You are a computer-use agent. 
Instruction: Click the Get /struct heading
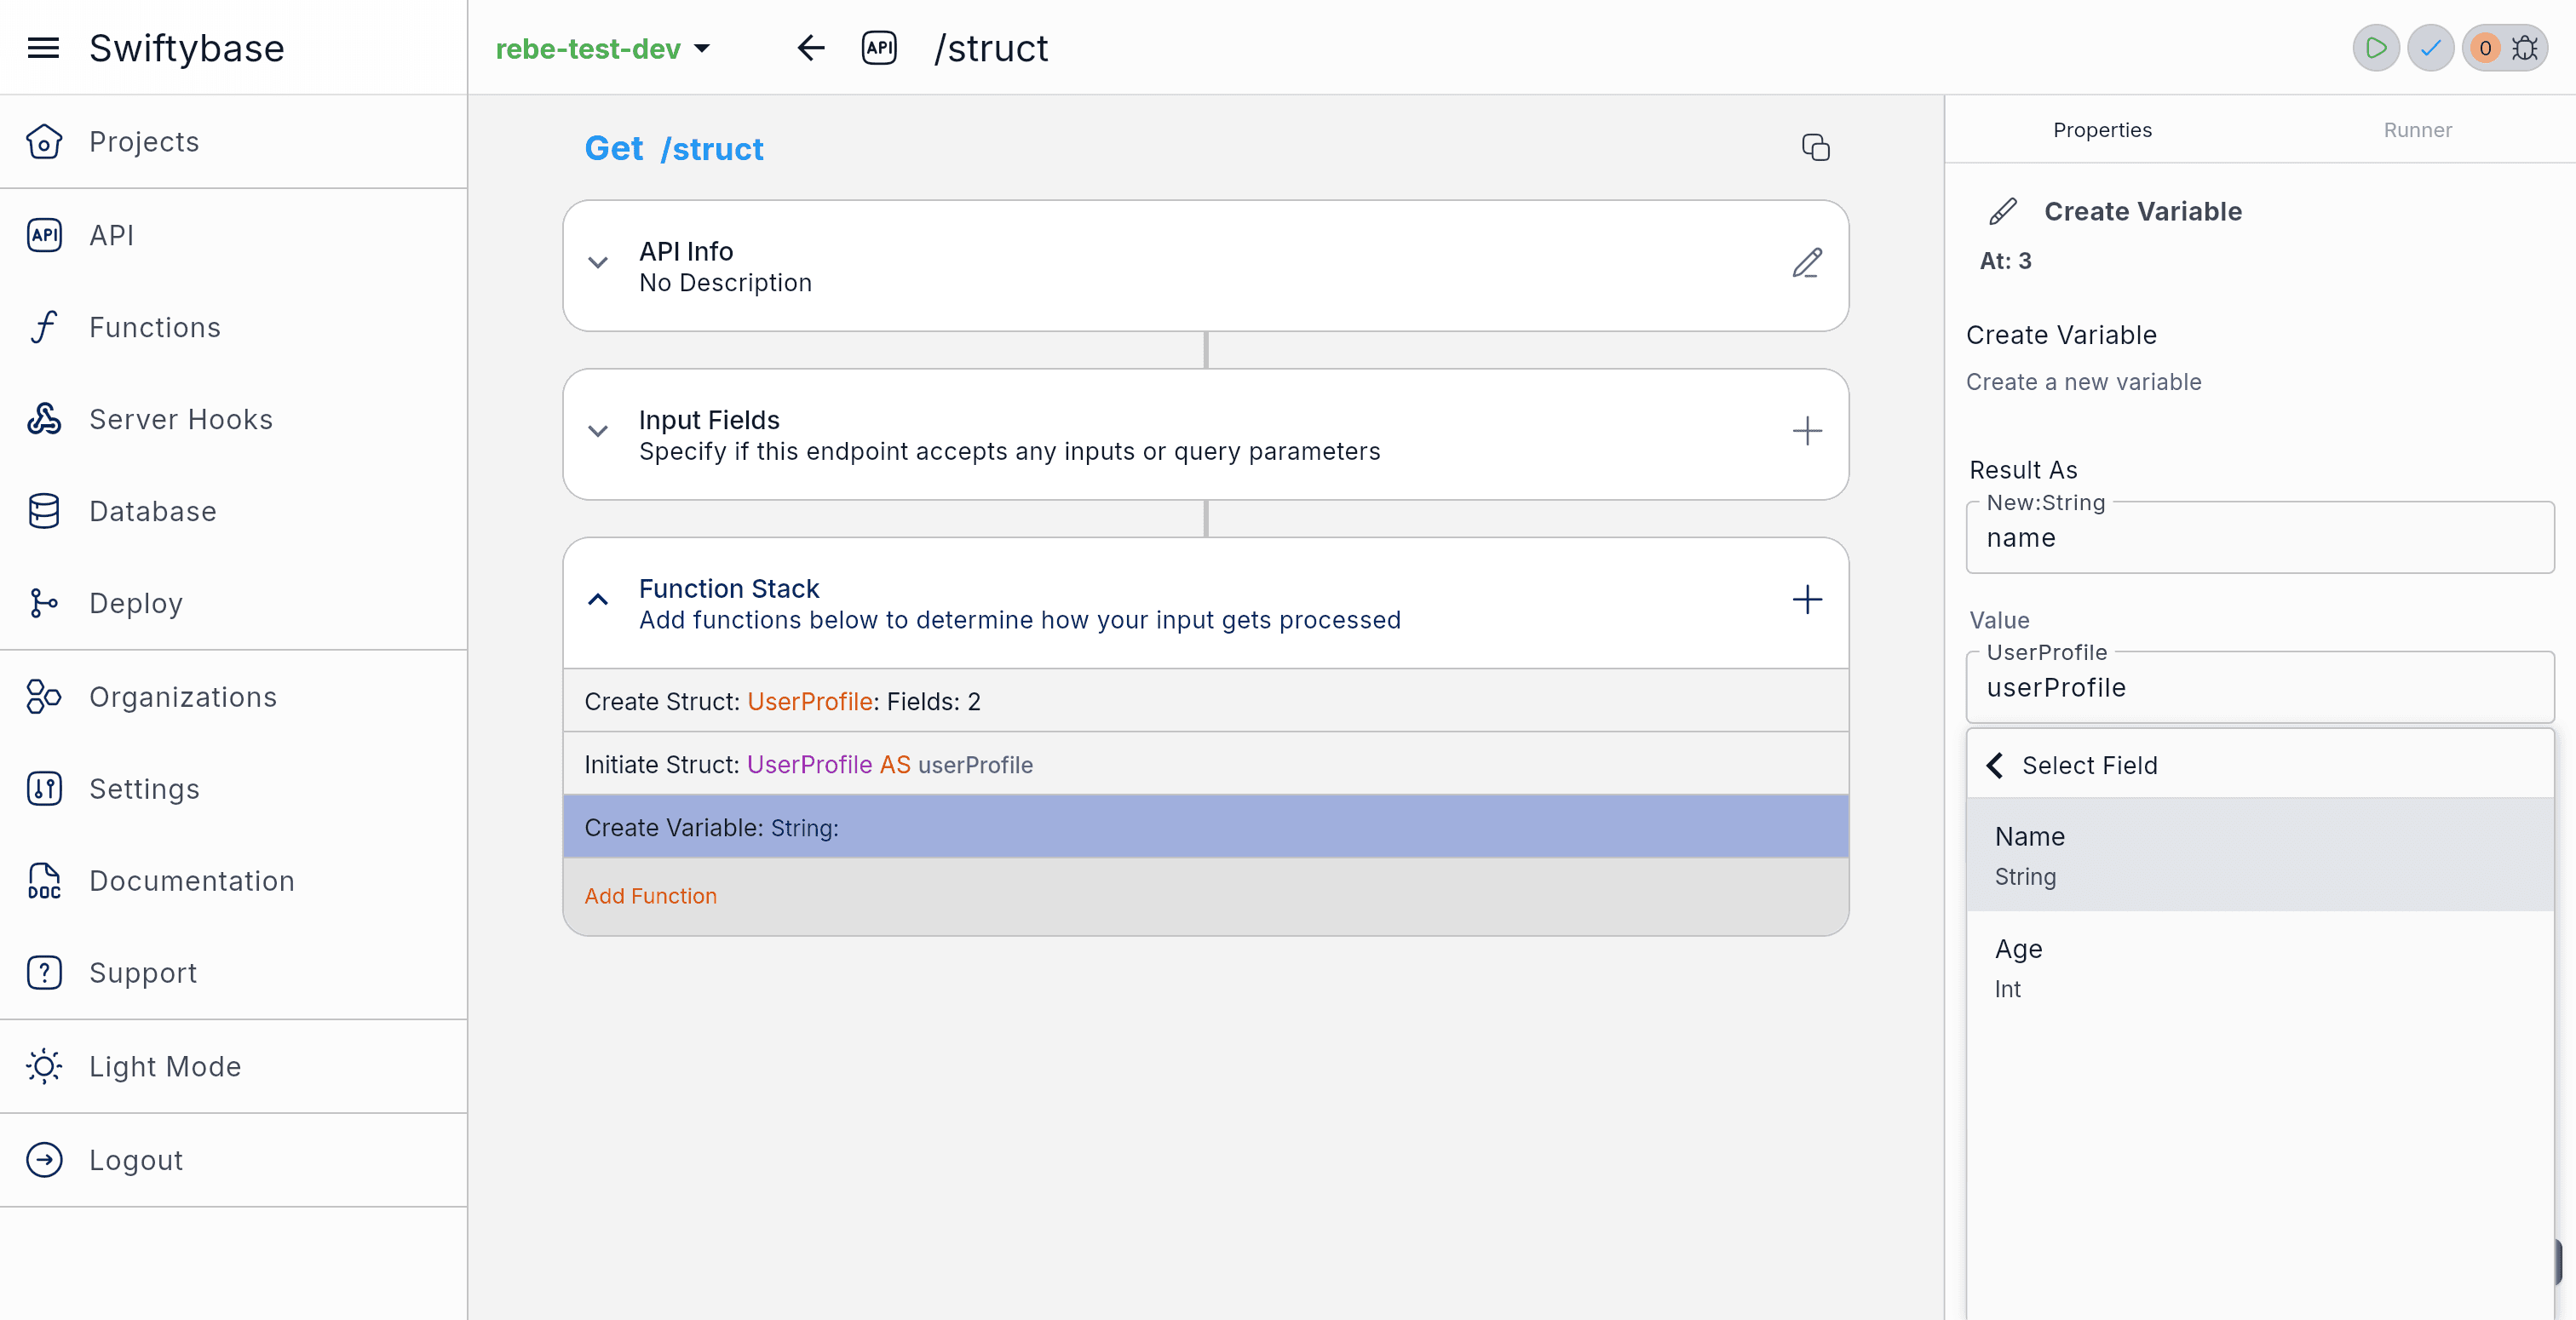point(674,148)
